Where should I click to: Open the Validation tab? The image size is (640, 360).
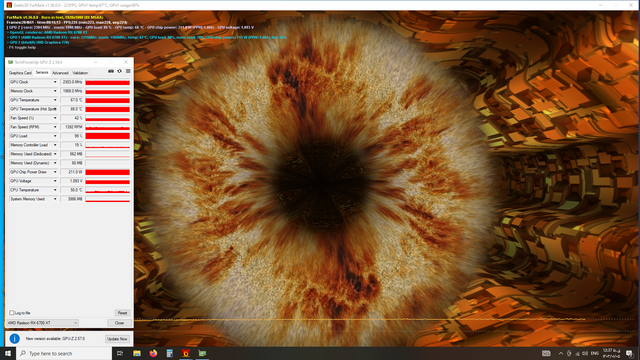80,73
